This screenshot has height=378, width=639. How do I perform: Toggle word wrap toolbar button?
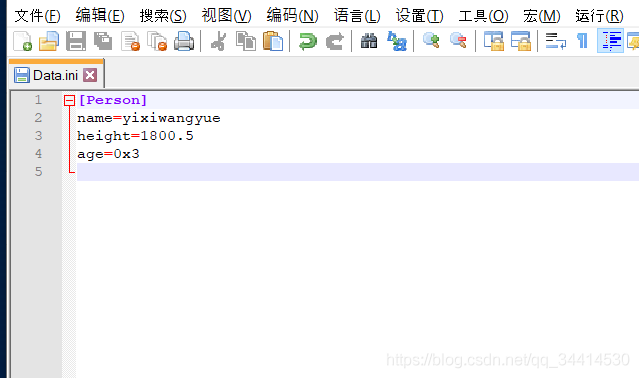pos(556,41)
